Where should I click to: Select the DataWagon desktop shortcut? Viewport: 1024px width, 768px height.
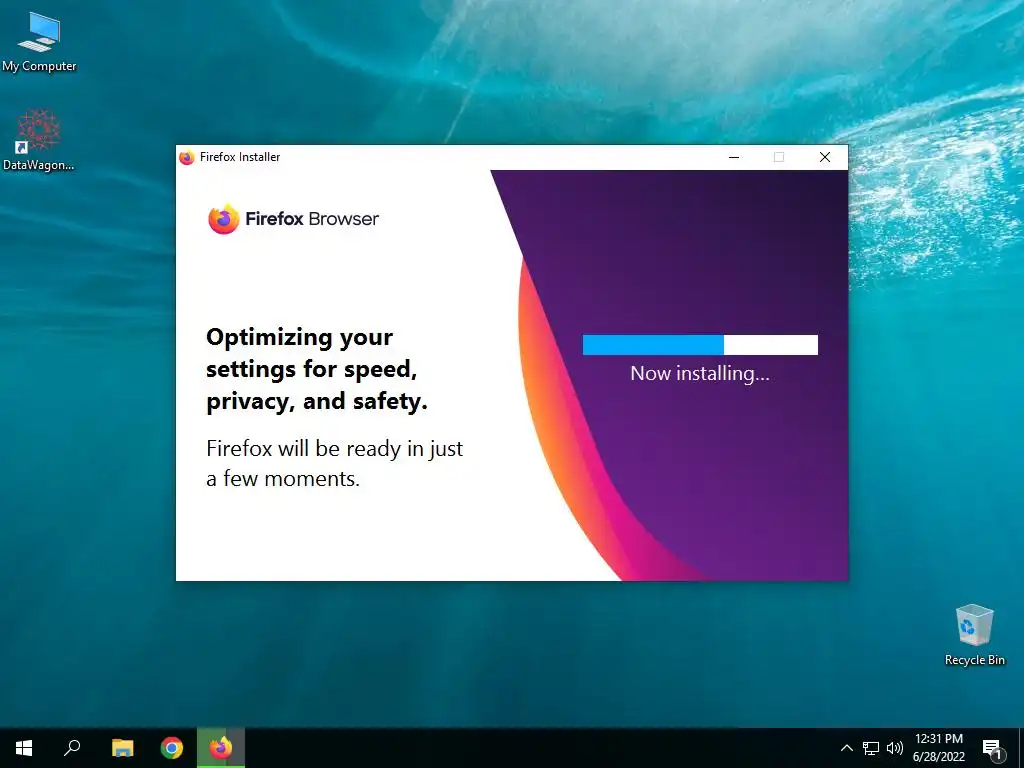39,140
